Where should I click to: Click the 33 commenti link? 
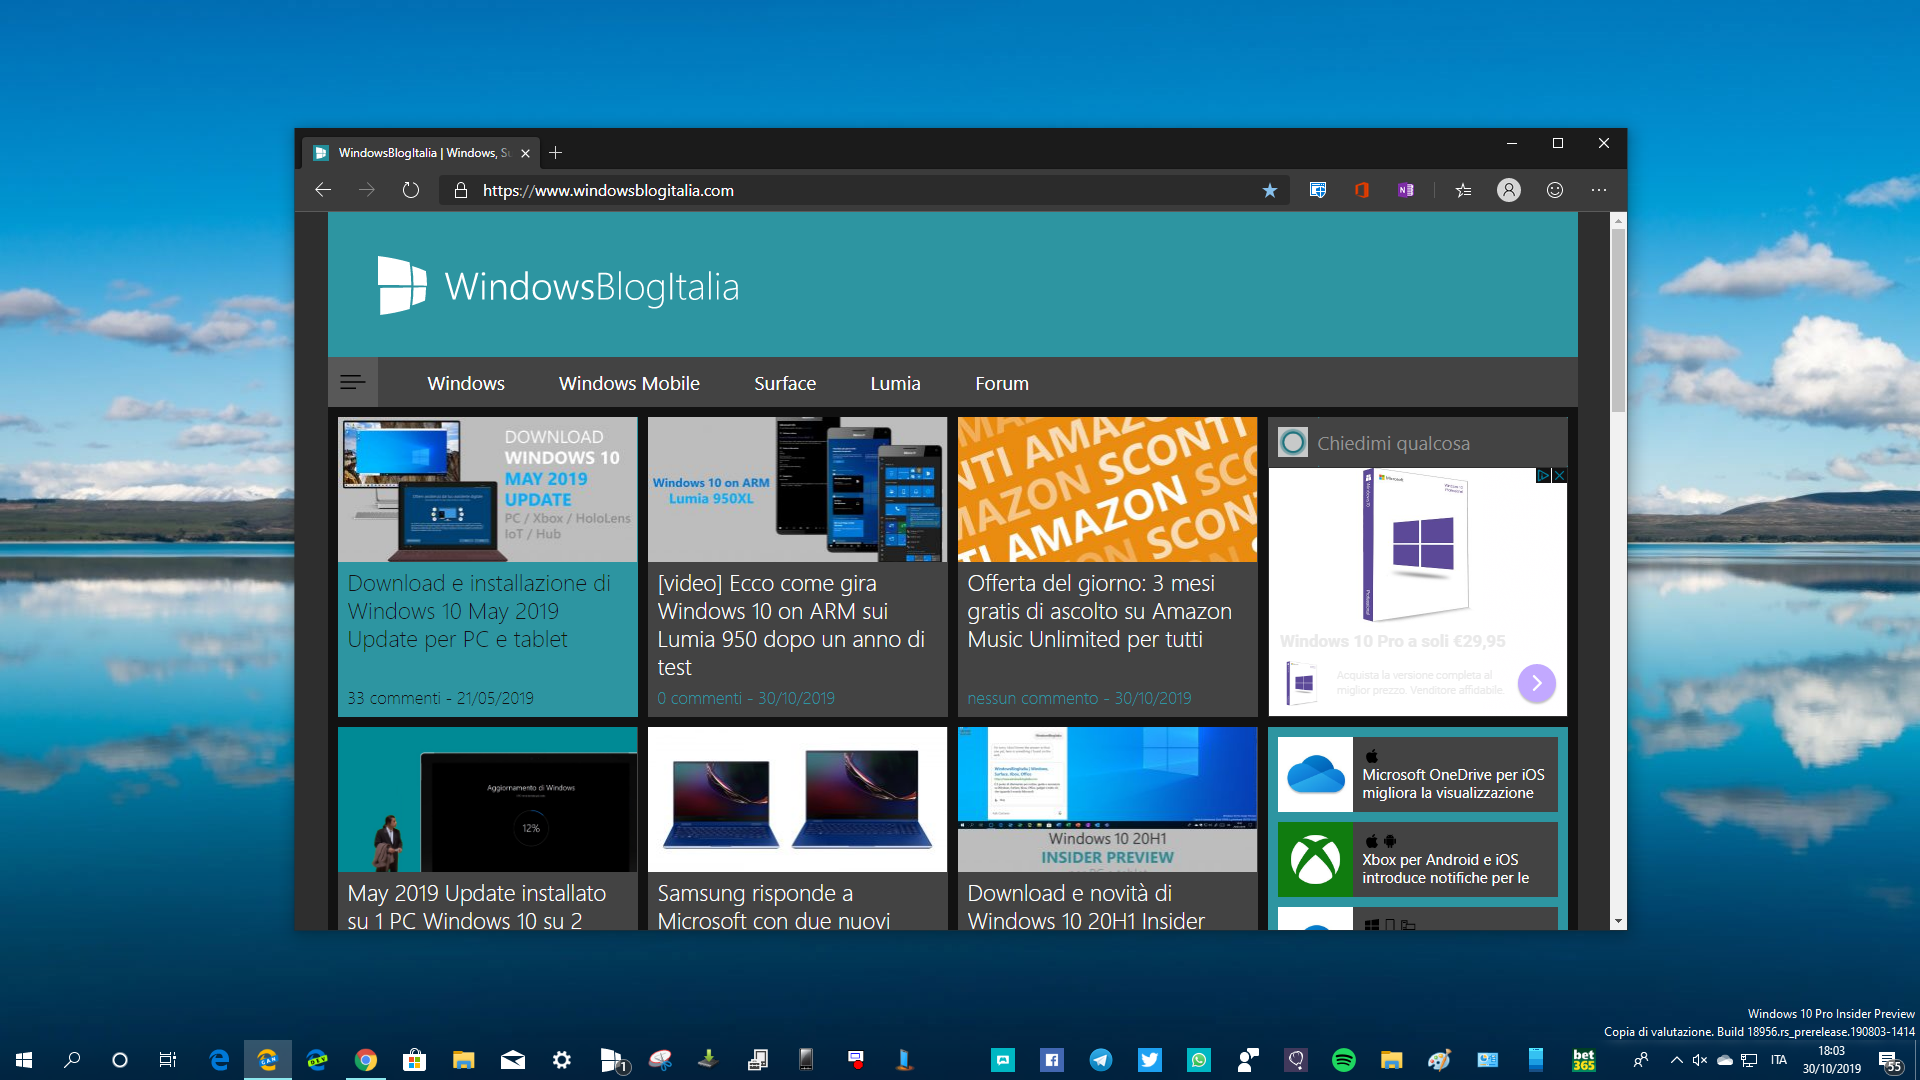[394, 698]
